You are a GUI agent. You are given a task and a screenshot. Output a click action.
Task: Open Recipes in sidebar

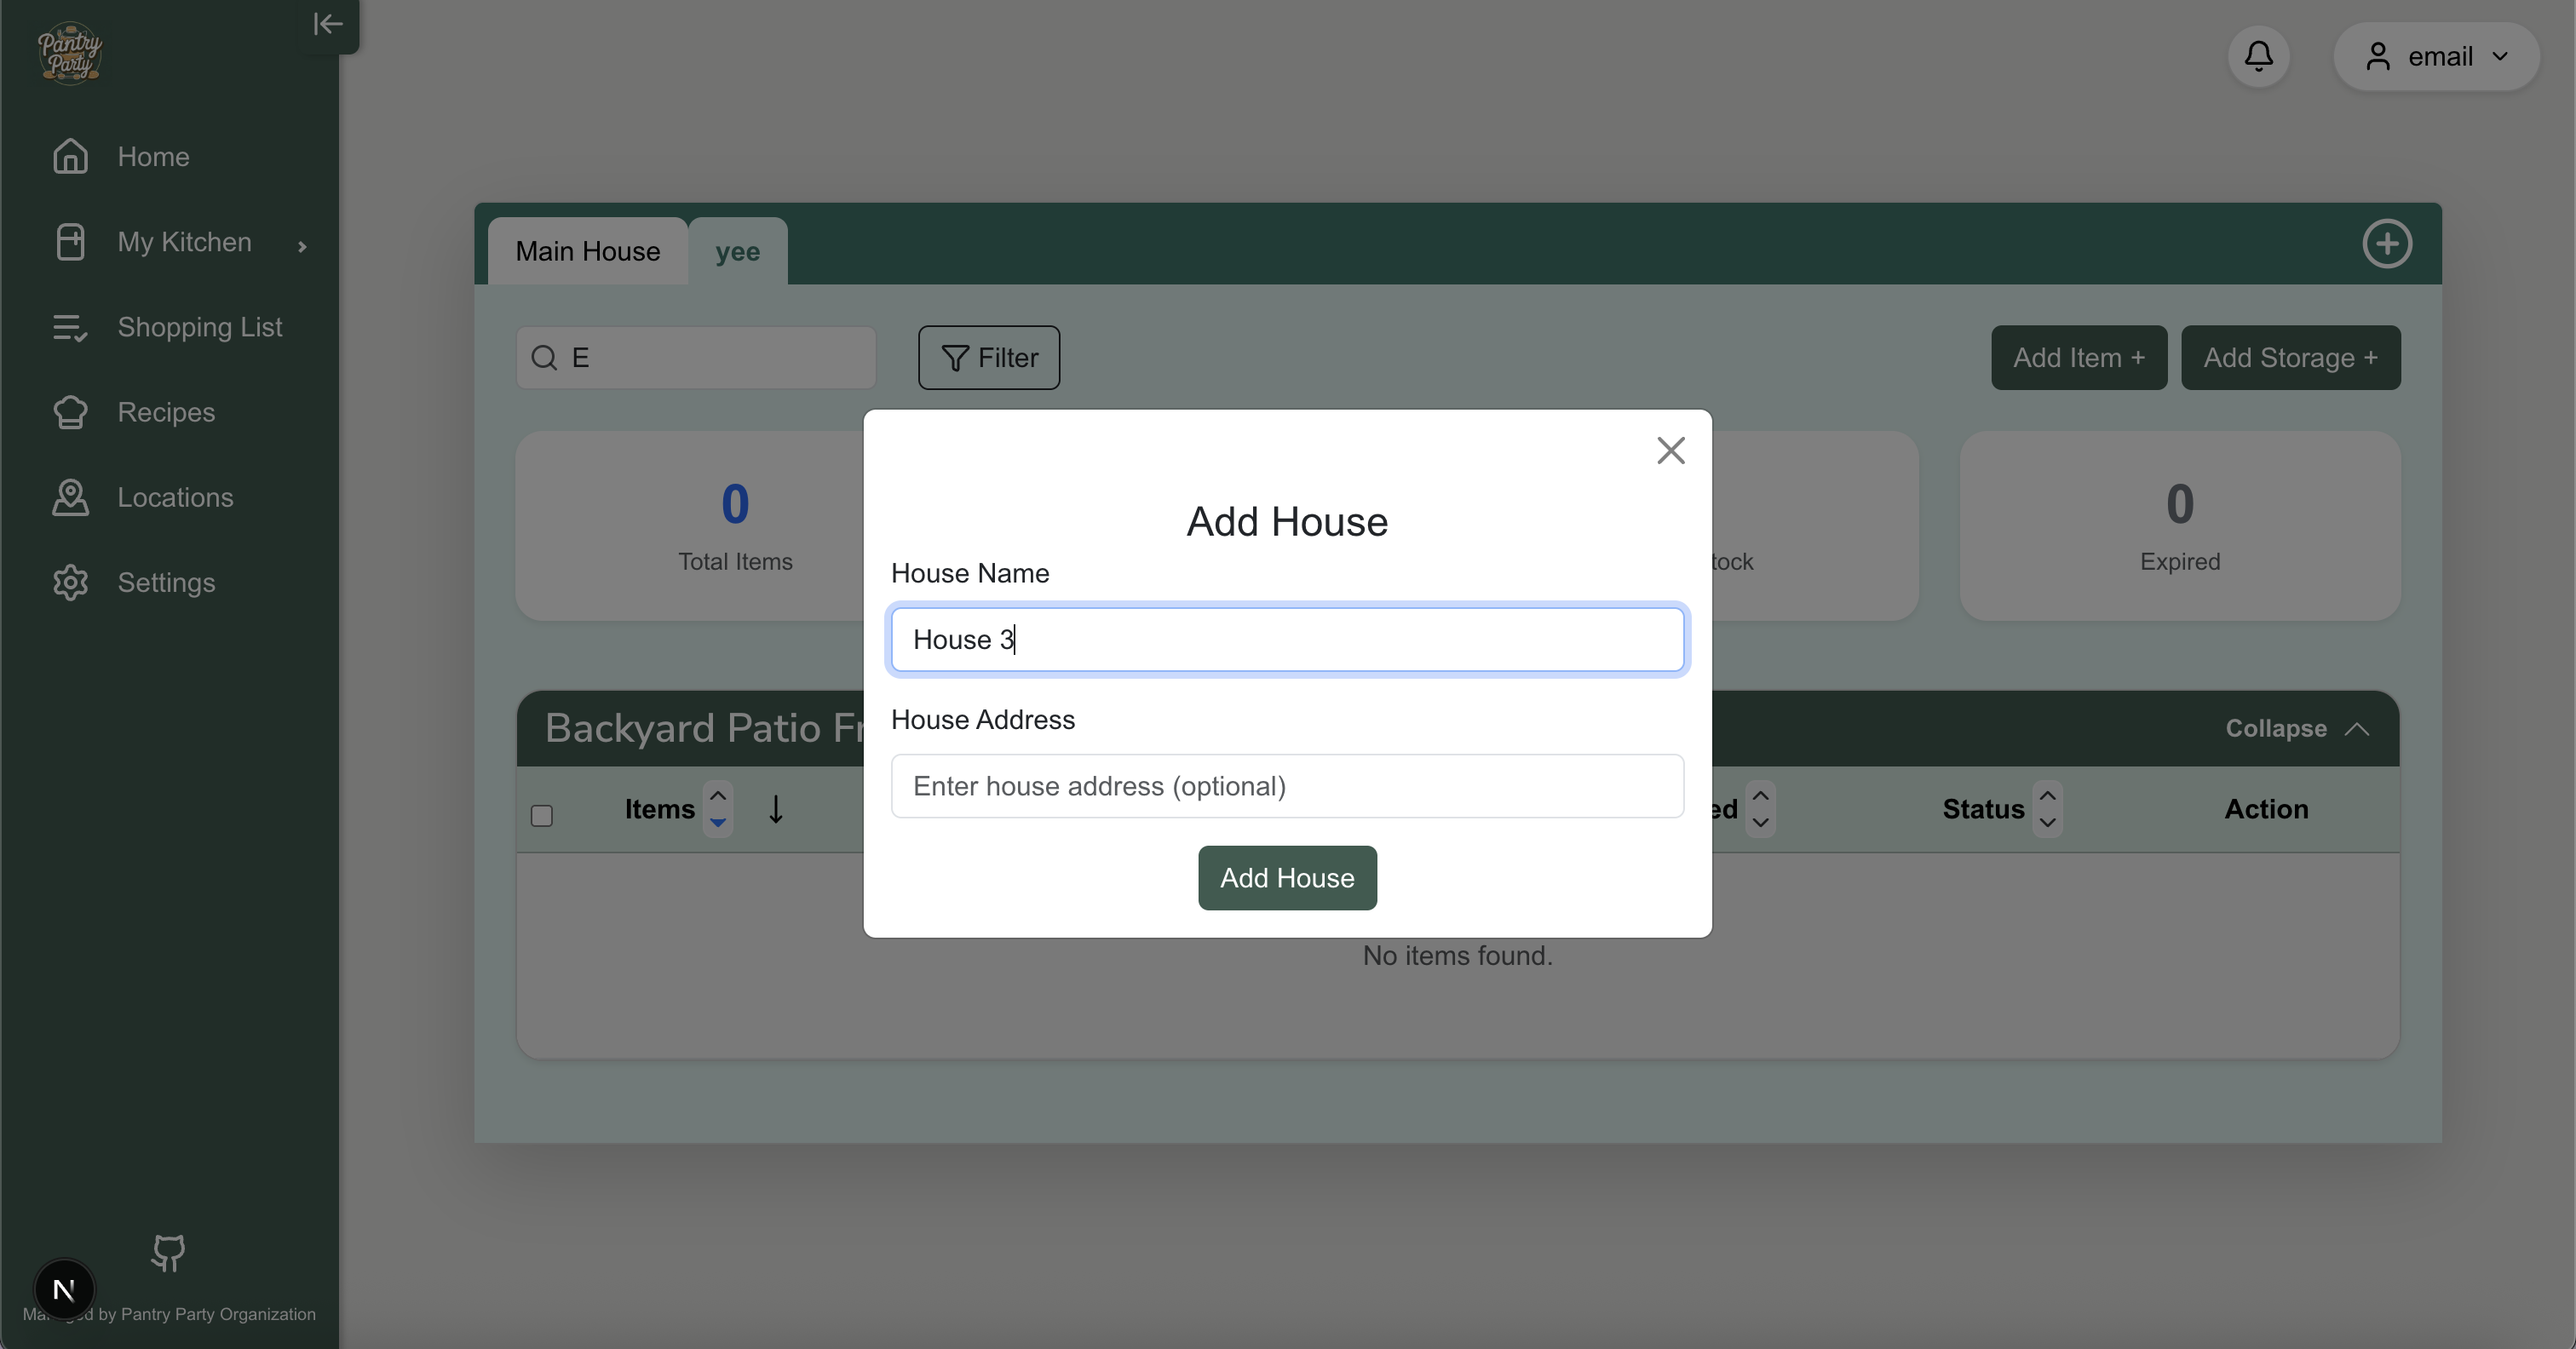[166, 412]
